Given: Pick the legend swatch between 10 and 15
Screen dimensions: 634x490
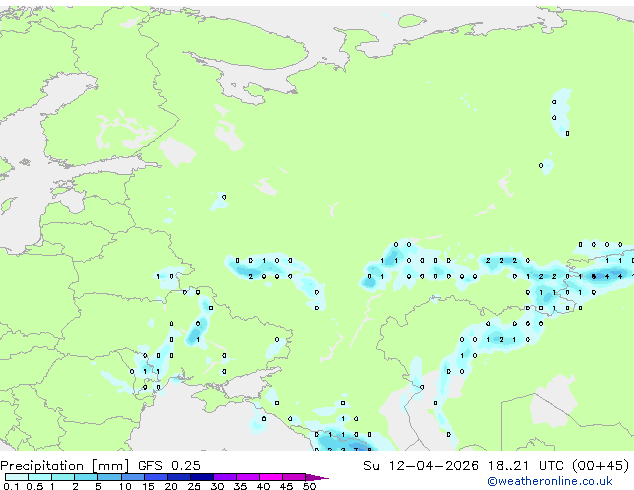Looking at the screenshot, I should click(x=133, y=477).
